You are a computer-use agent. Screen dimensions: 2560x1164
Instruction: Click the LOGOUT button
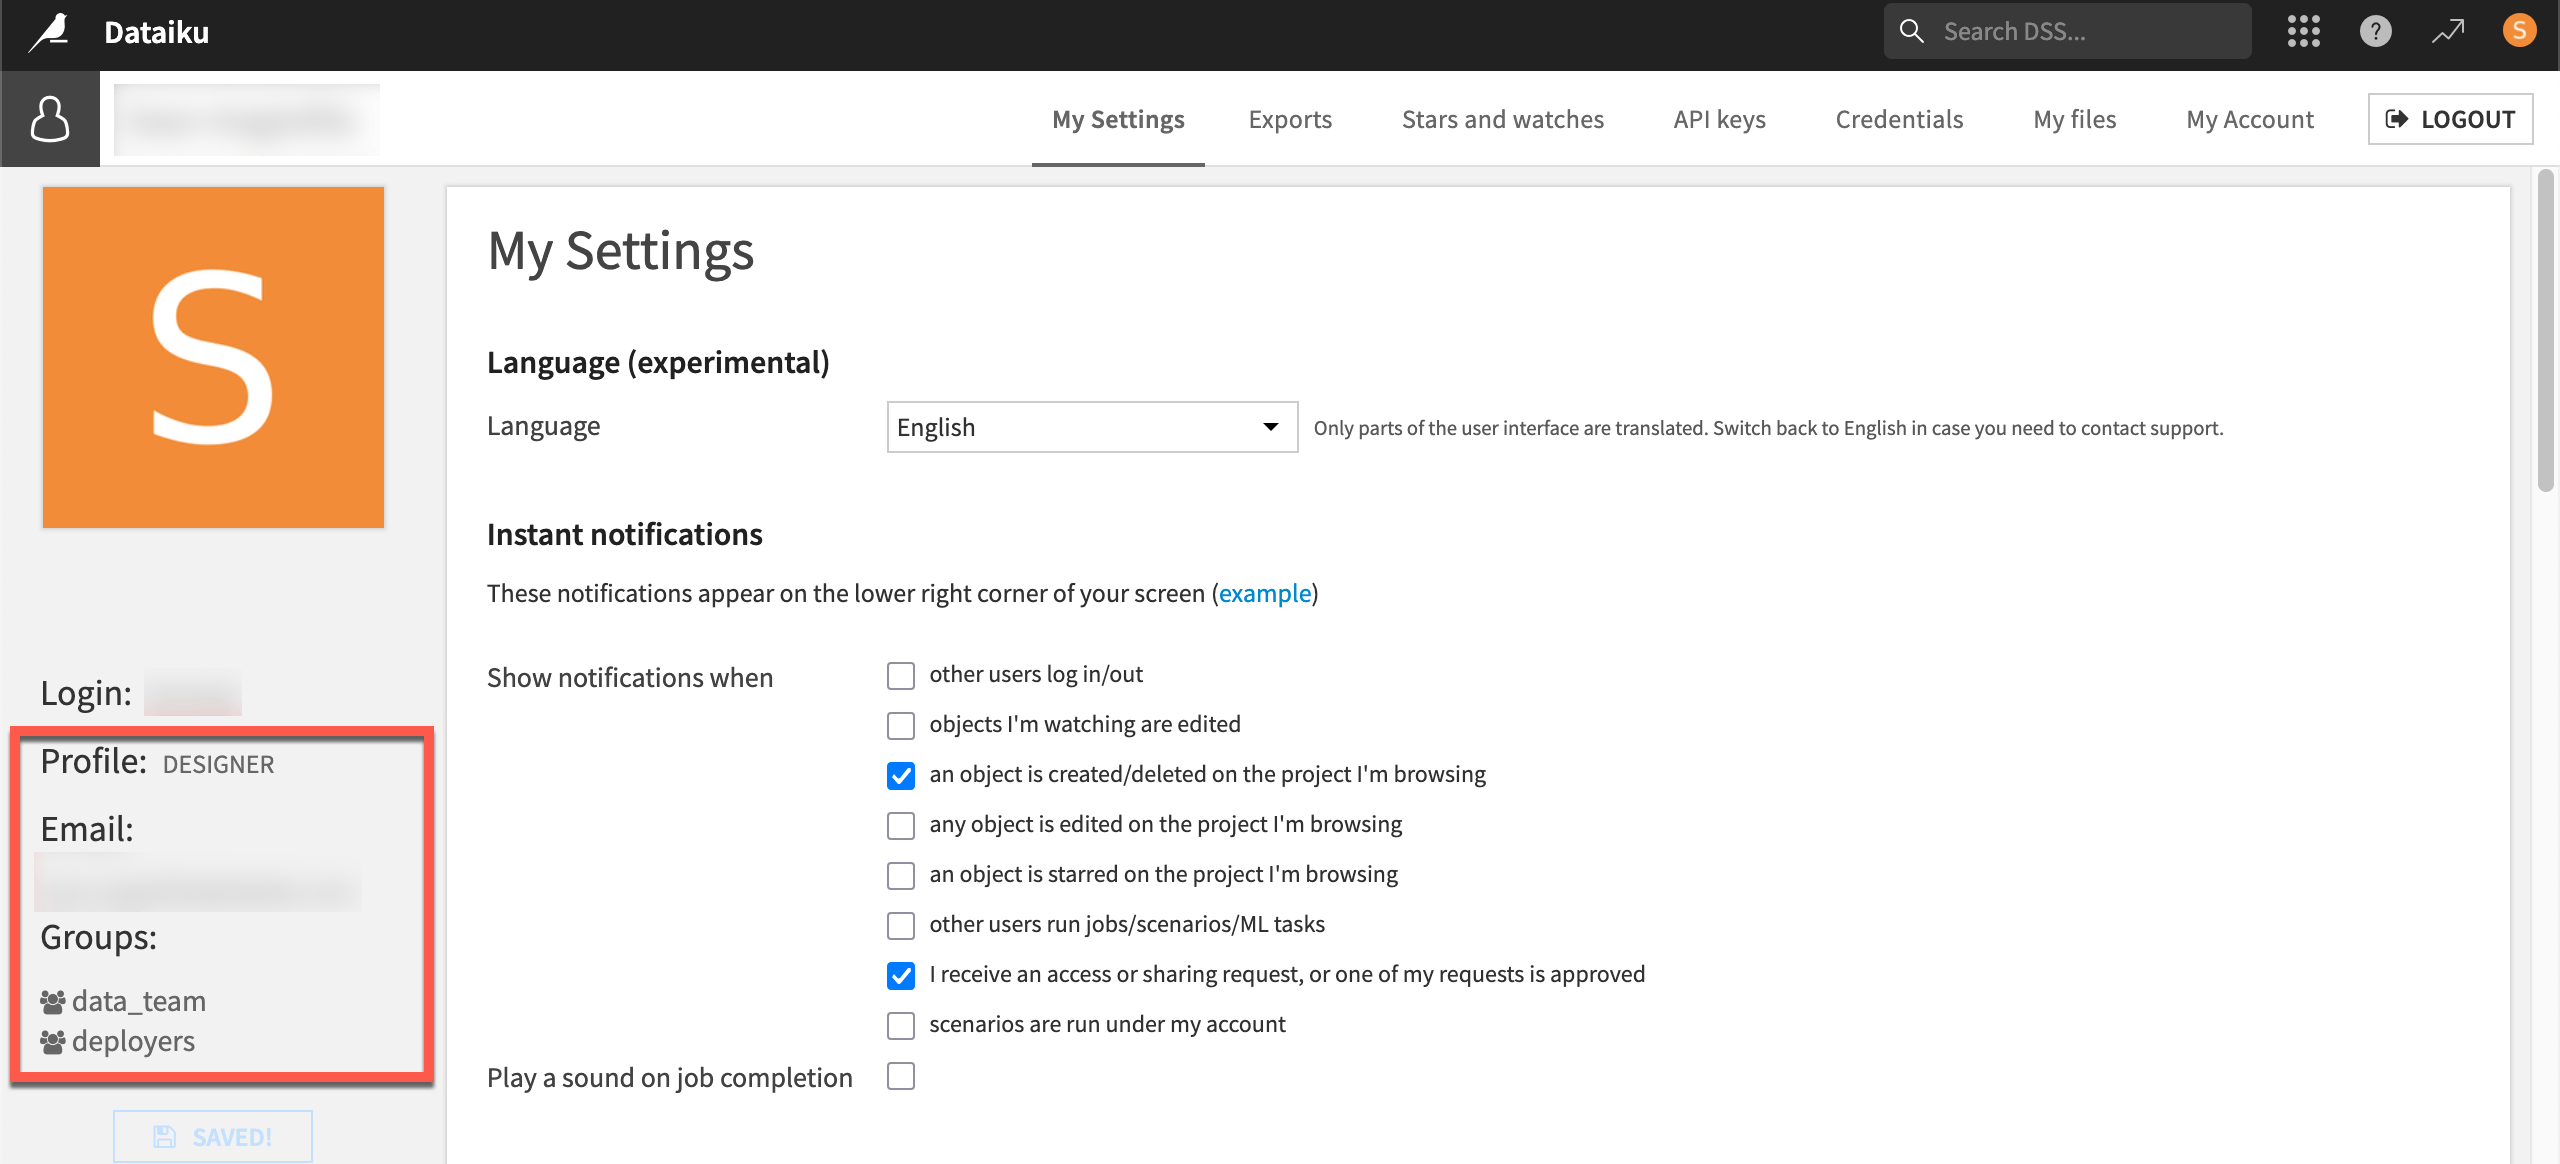point(2450,119)
